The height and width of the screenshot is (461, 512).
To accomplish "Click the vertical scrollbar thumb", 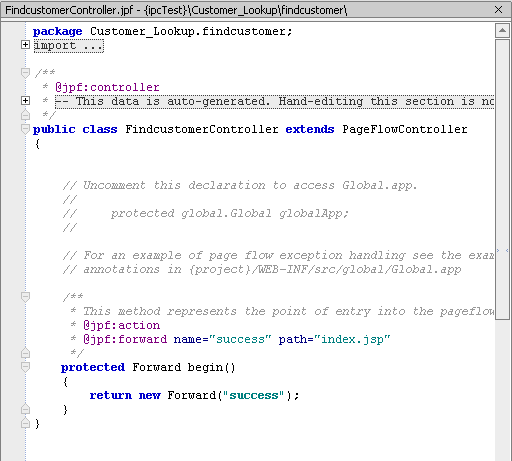I will [x=502, y=180].
